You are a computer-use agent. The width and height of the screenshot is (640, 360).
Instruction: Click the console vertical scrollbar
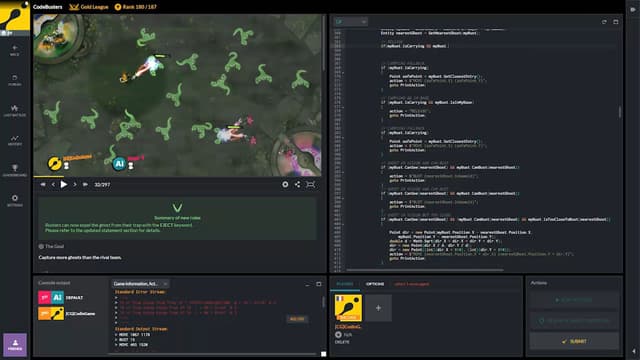click(x=323, y=302)
